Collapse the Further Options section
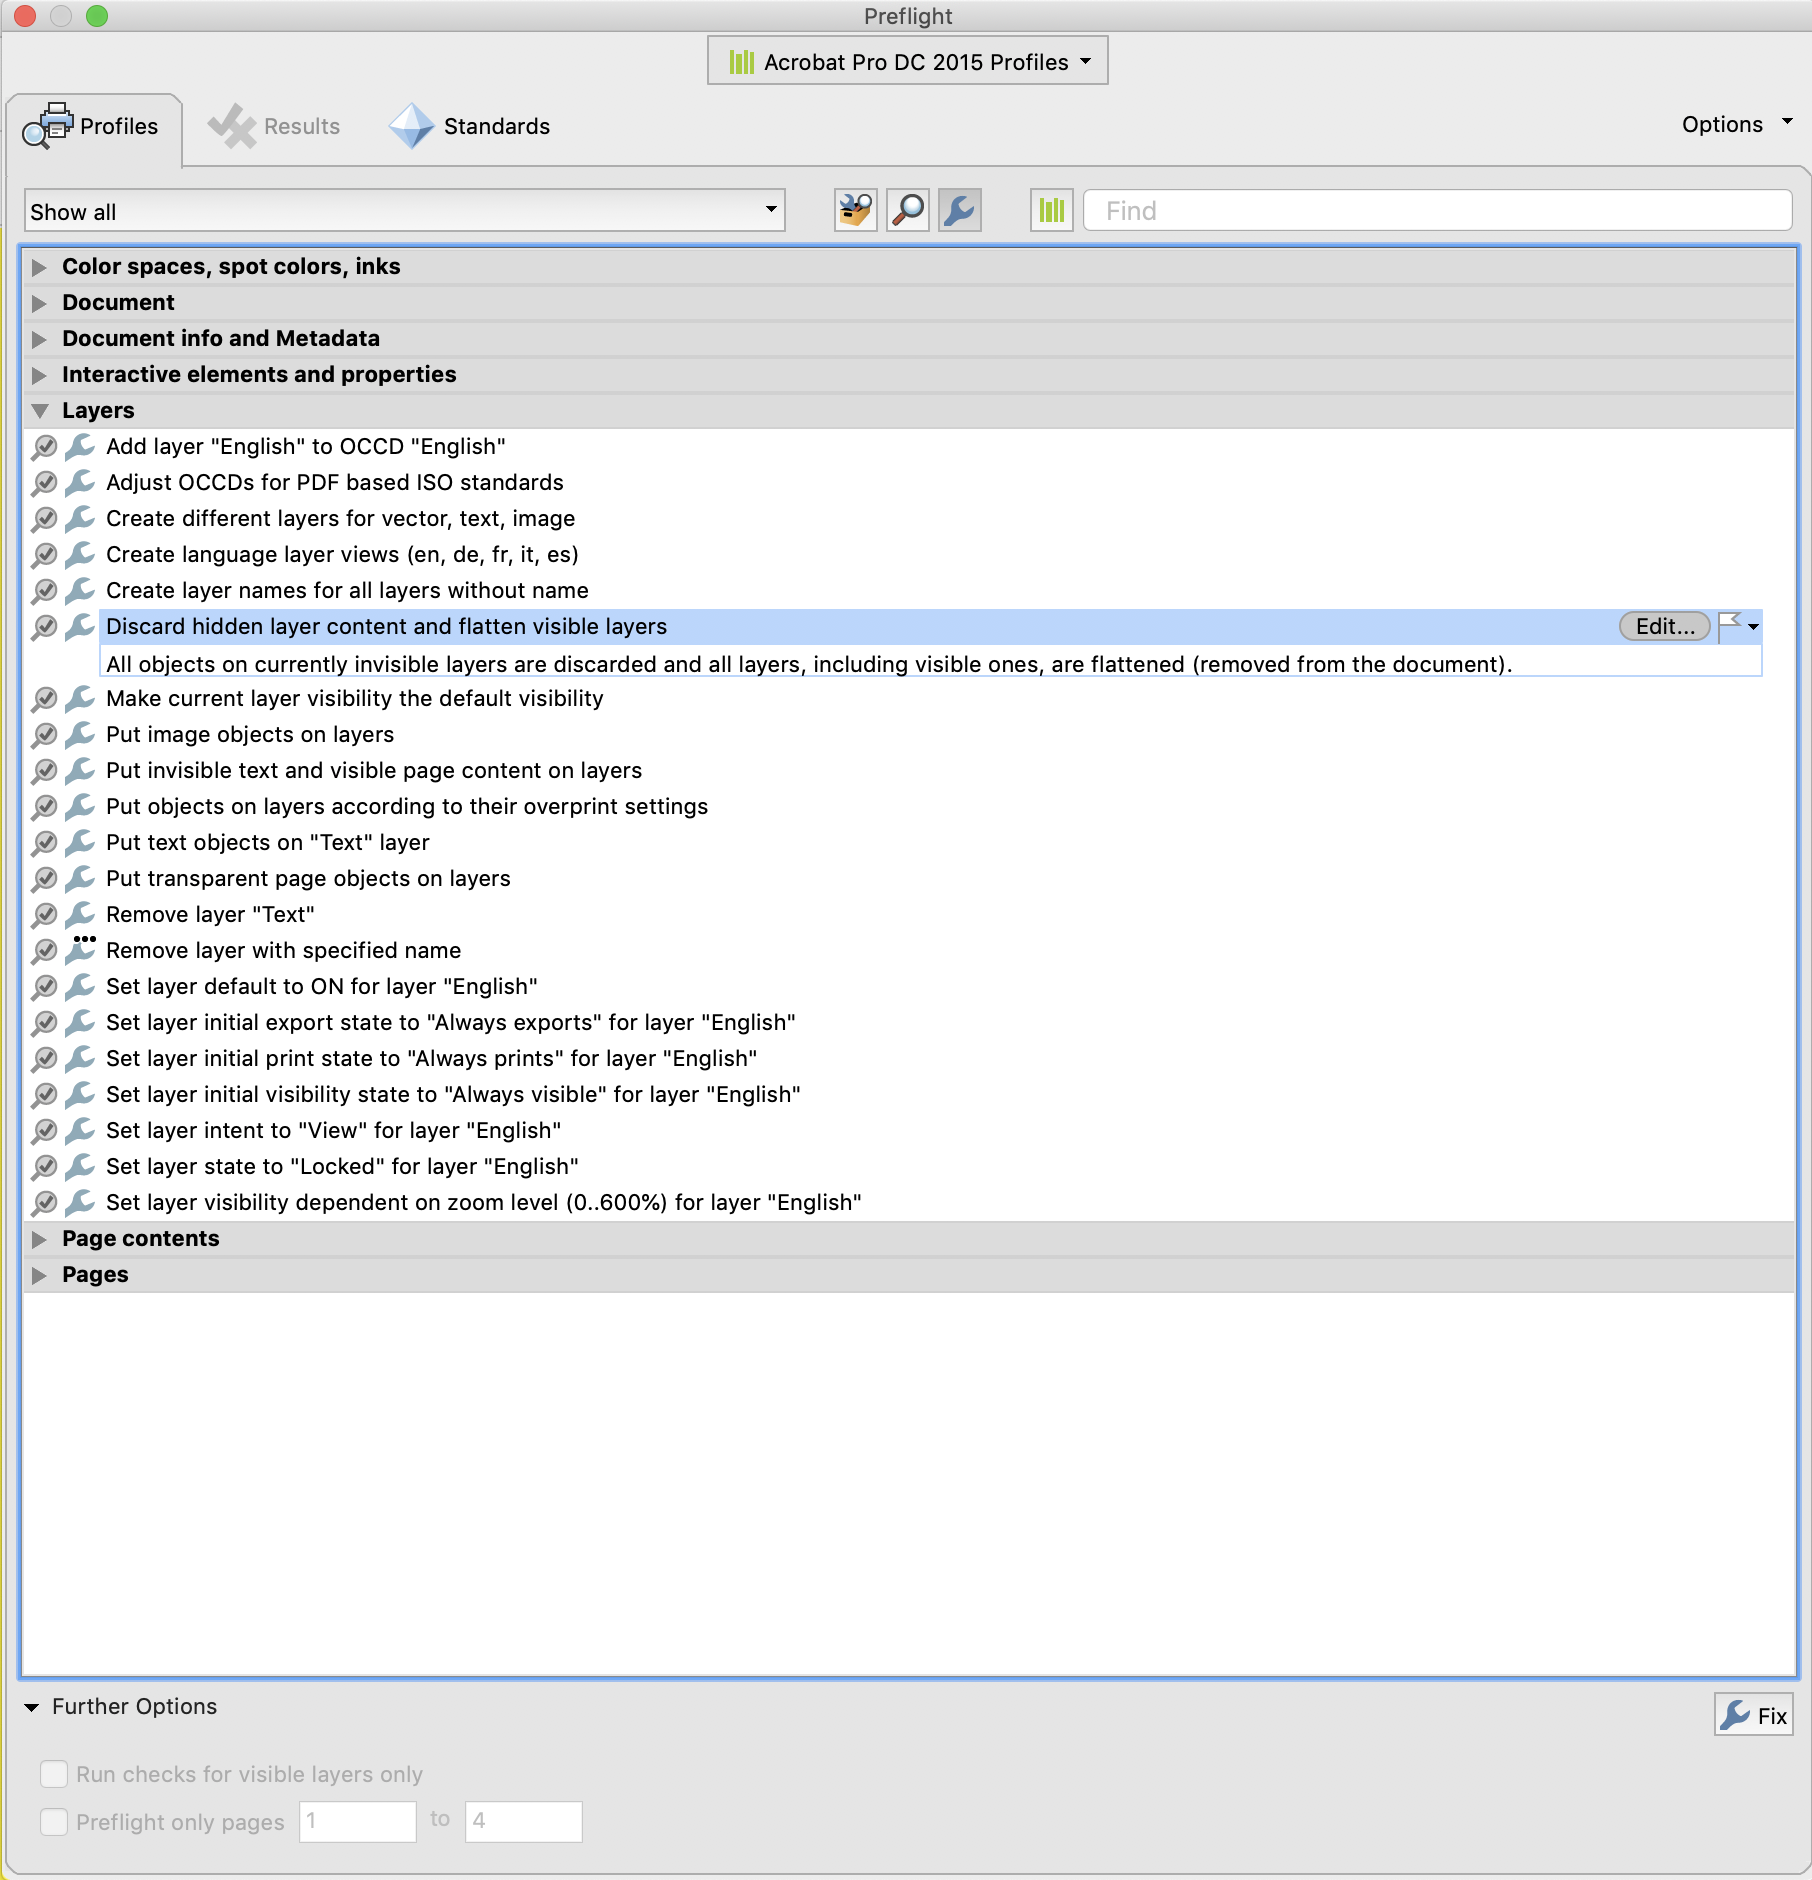The image size is (1812, 1880). [31, 1706]
